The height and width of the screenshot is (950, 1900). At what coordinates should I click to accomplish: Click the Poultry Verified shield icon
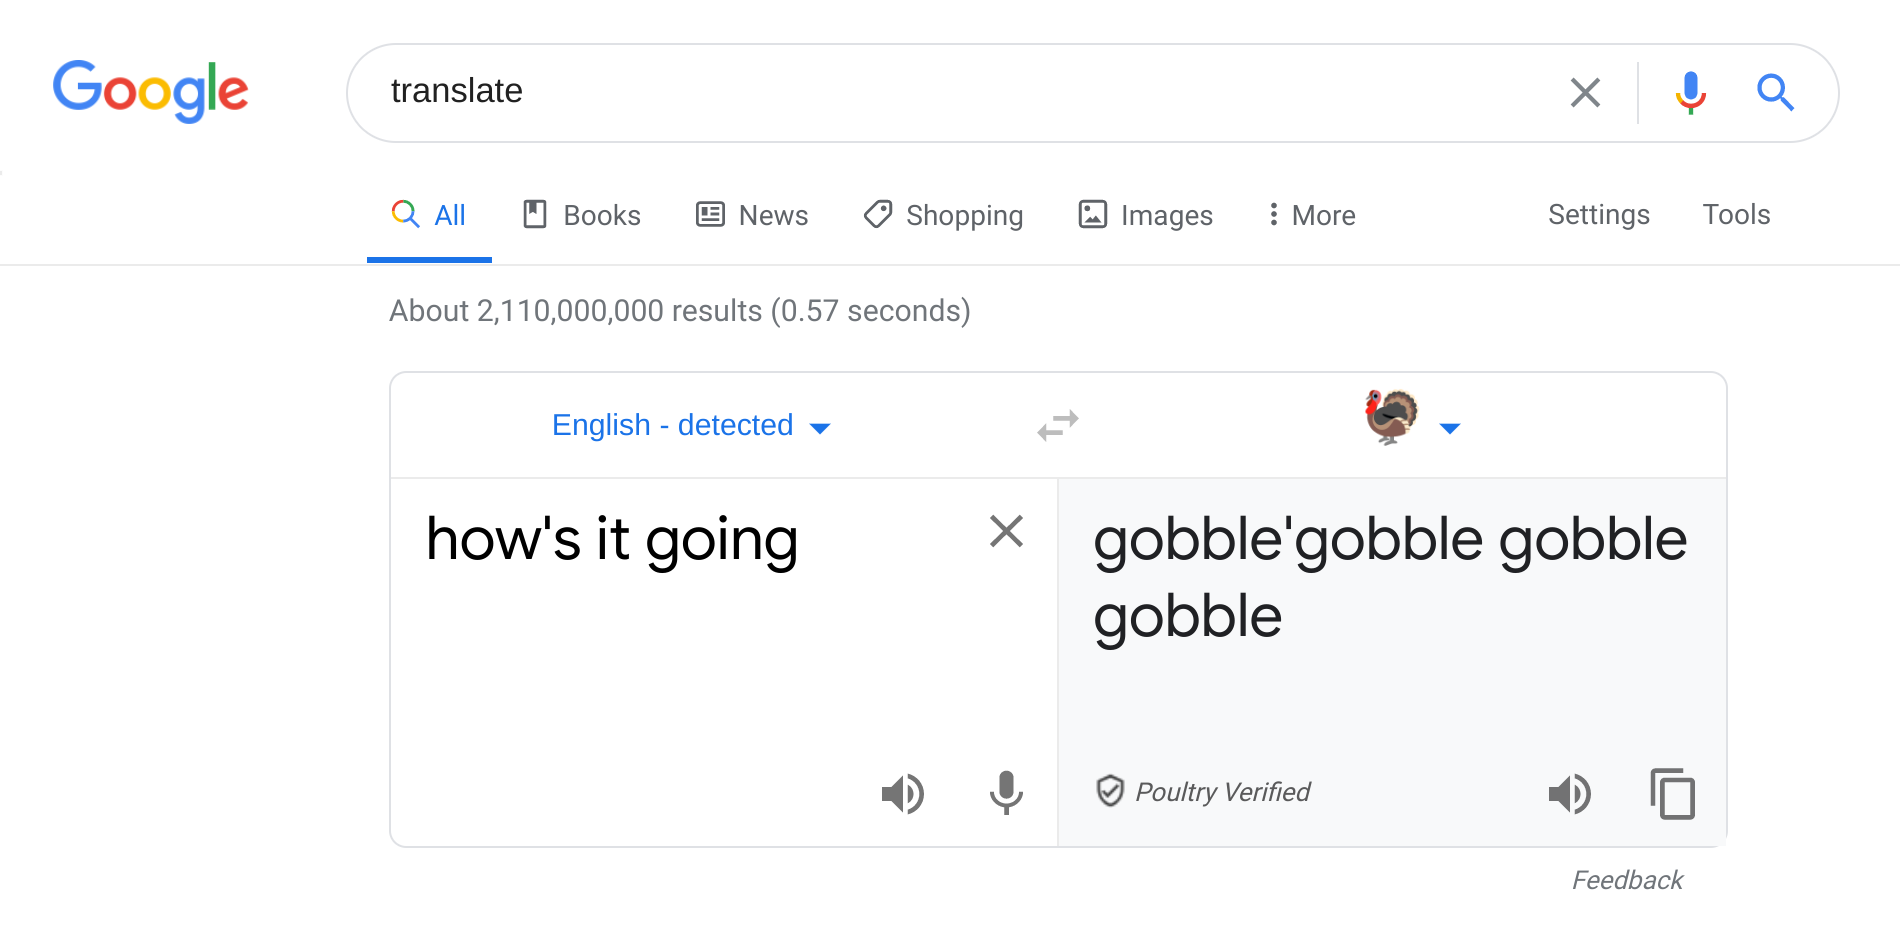(1110, 791)
